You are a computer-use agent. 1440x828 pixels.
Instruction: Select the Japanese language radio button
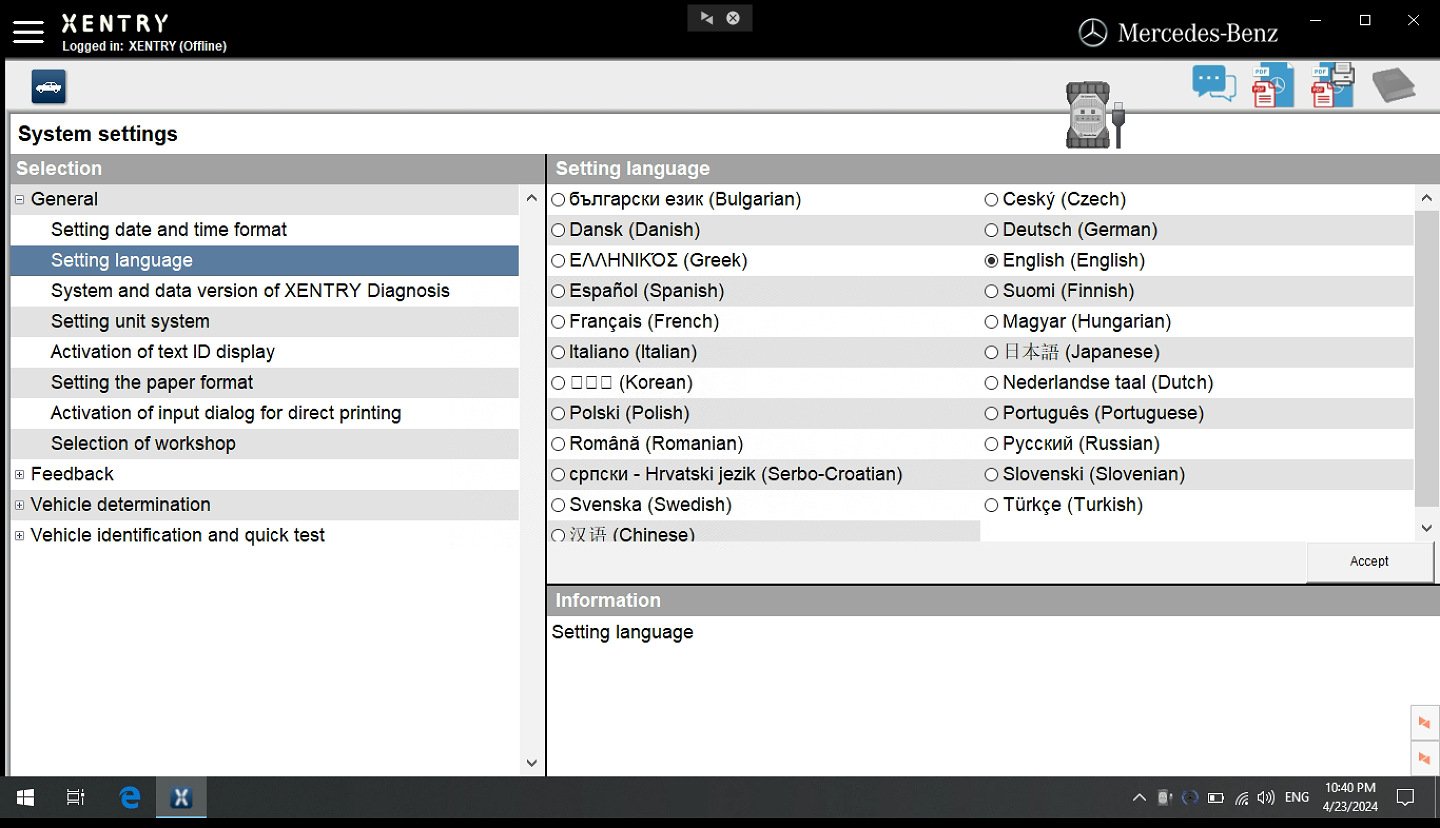click(991, 352)
